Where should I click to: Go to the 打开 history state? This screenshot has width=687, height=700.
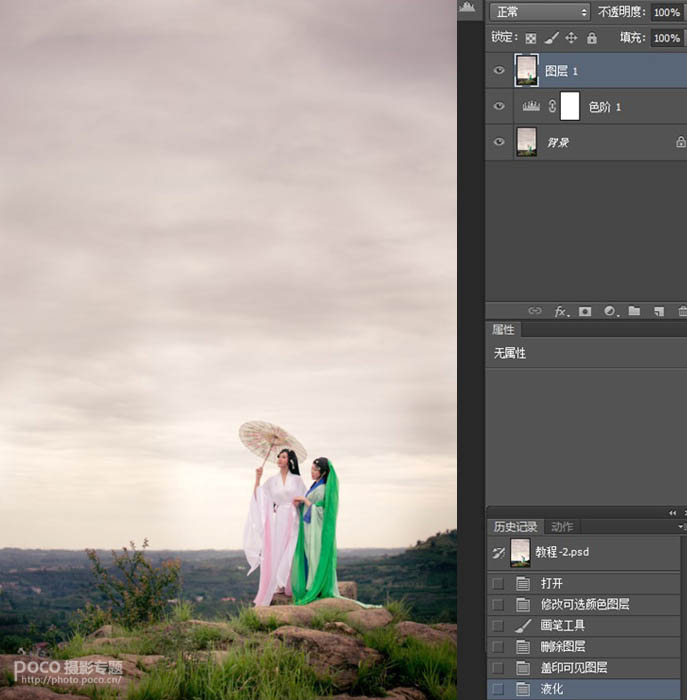click(x=584, y=583)
